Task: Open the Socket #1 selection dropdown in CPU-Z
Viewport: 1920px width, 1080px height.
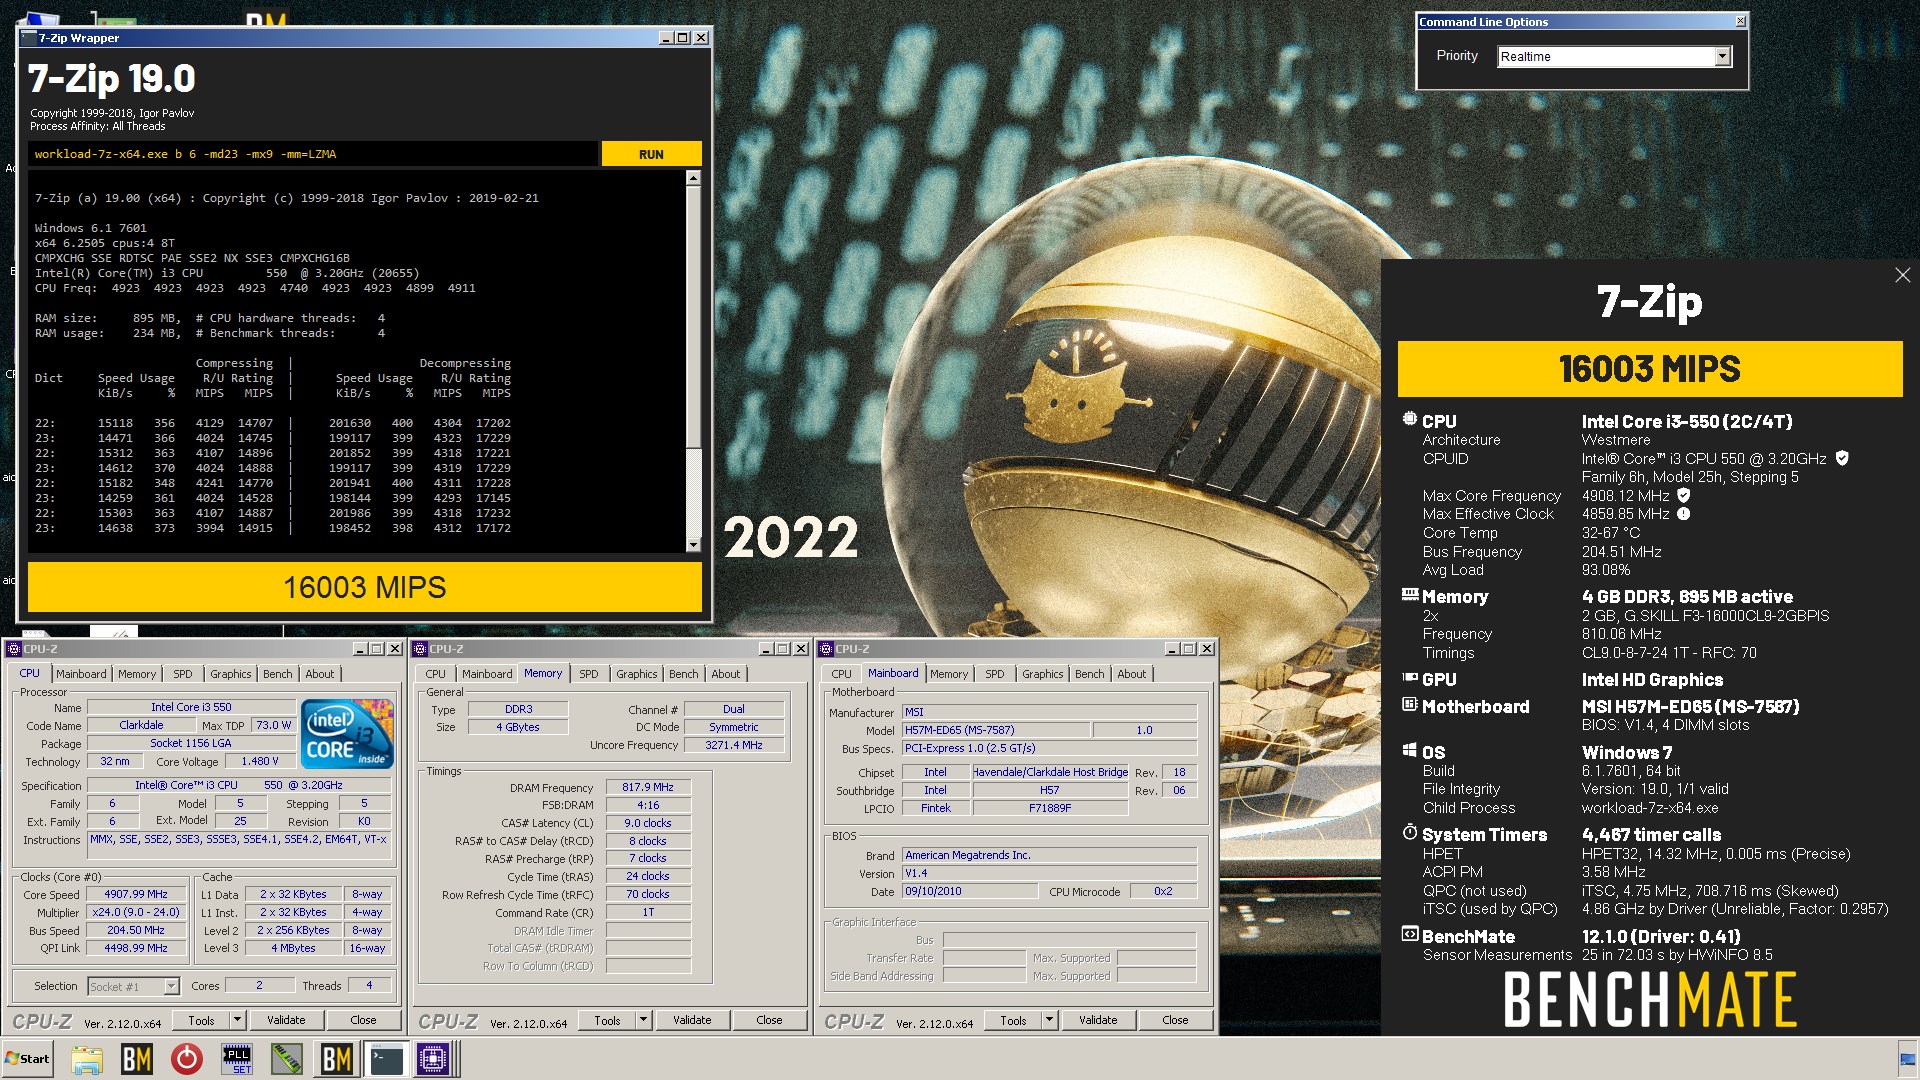Action: point(171,986)
